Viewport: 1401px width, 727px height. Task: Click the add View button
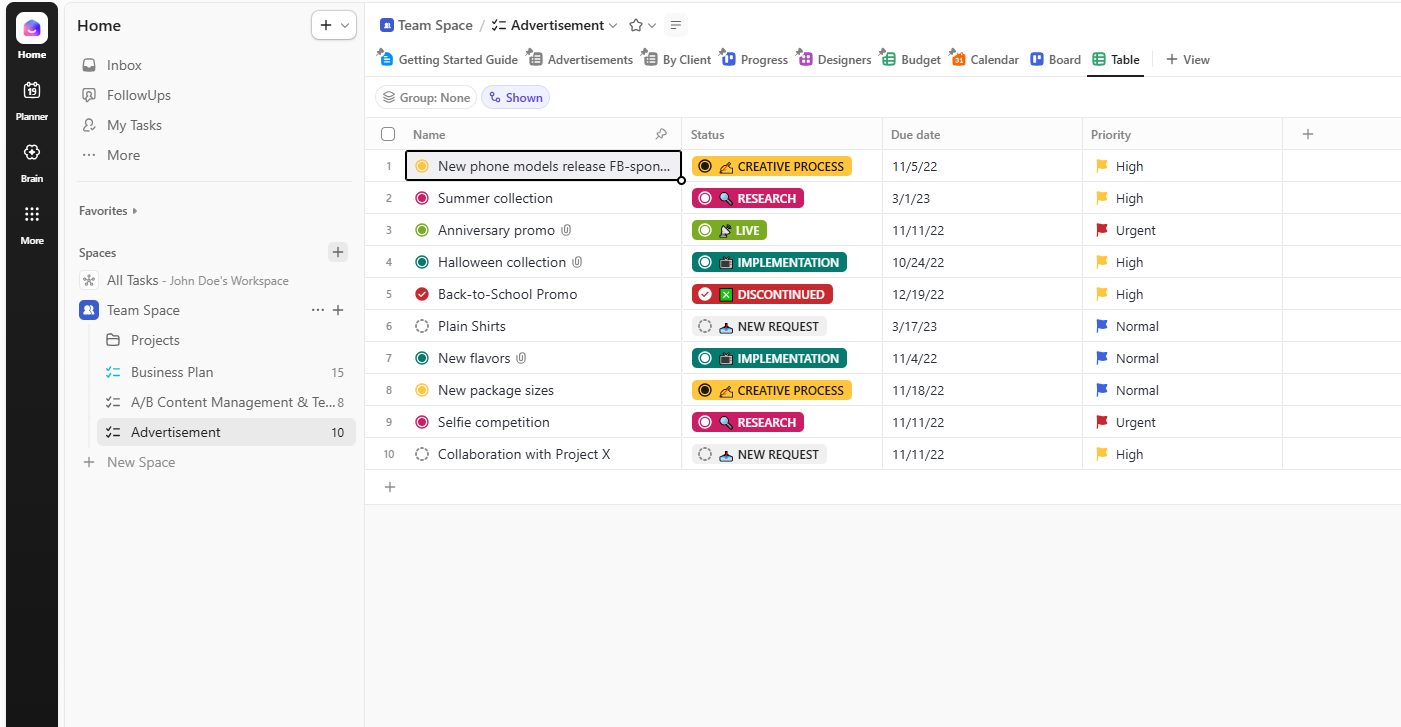tap(1188, 60)
